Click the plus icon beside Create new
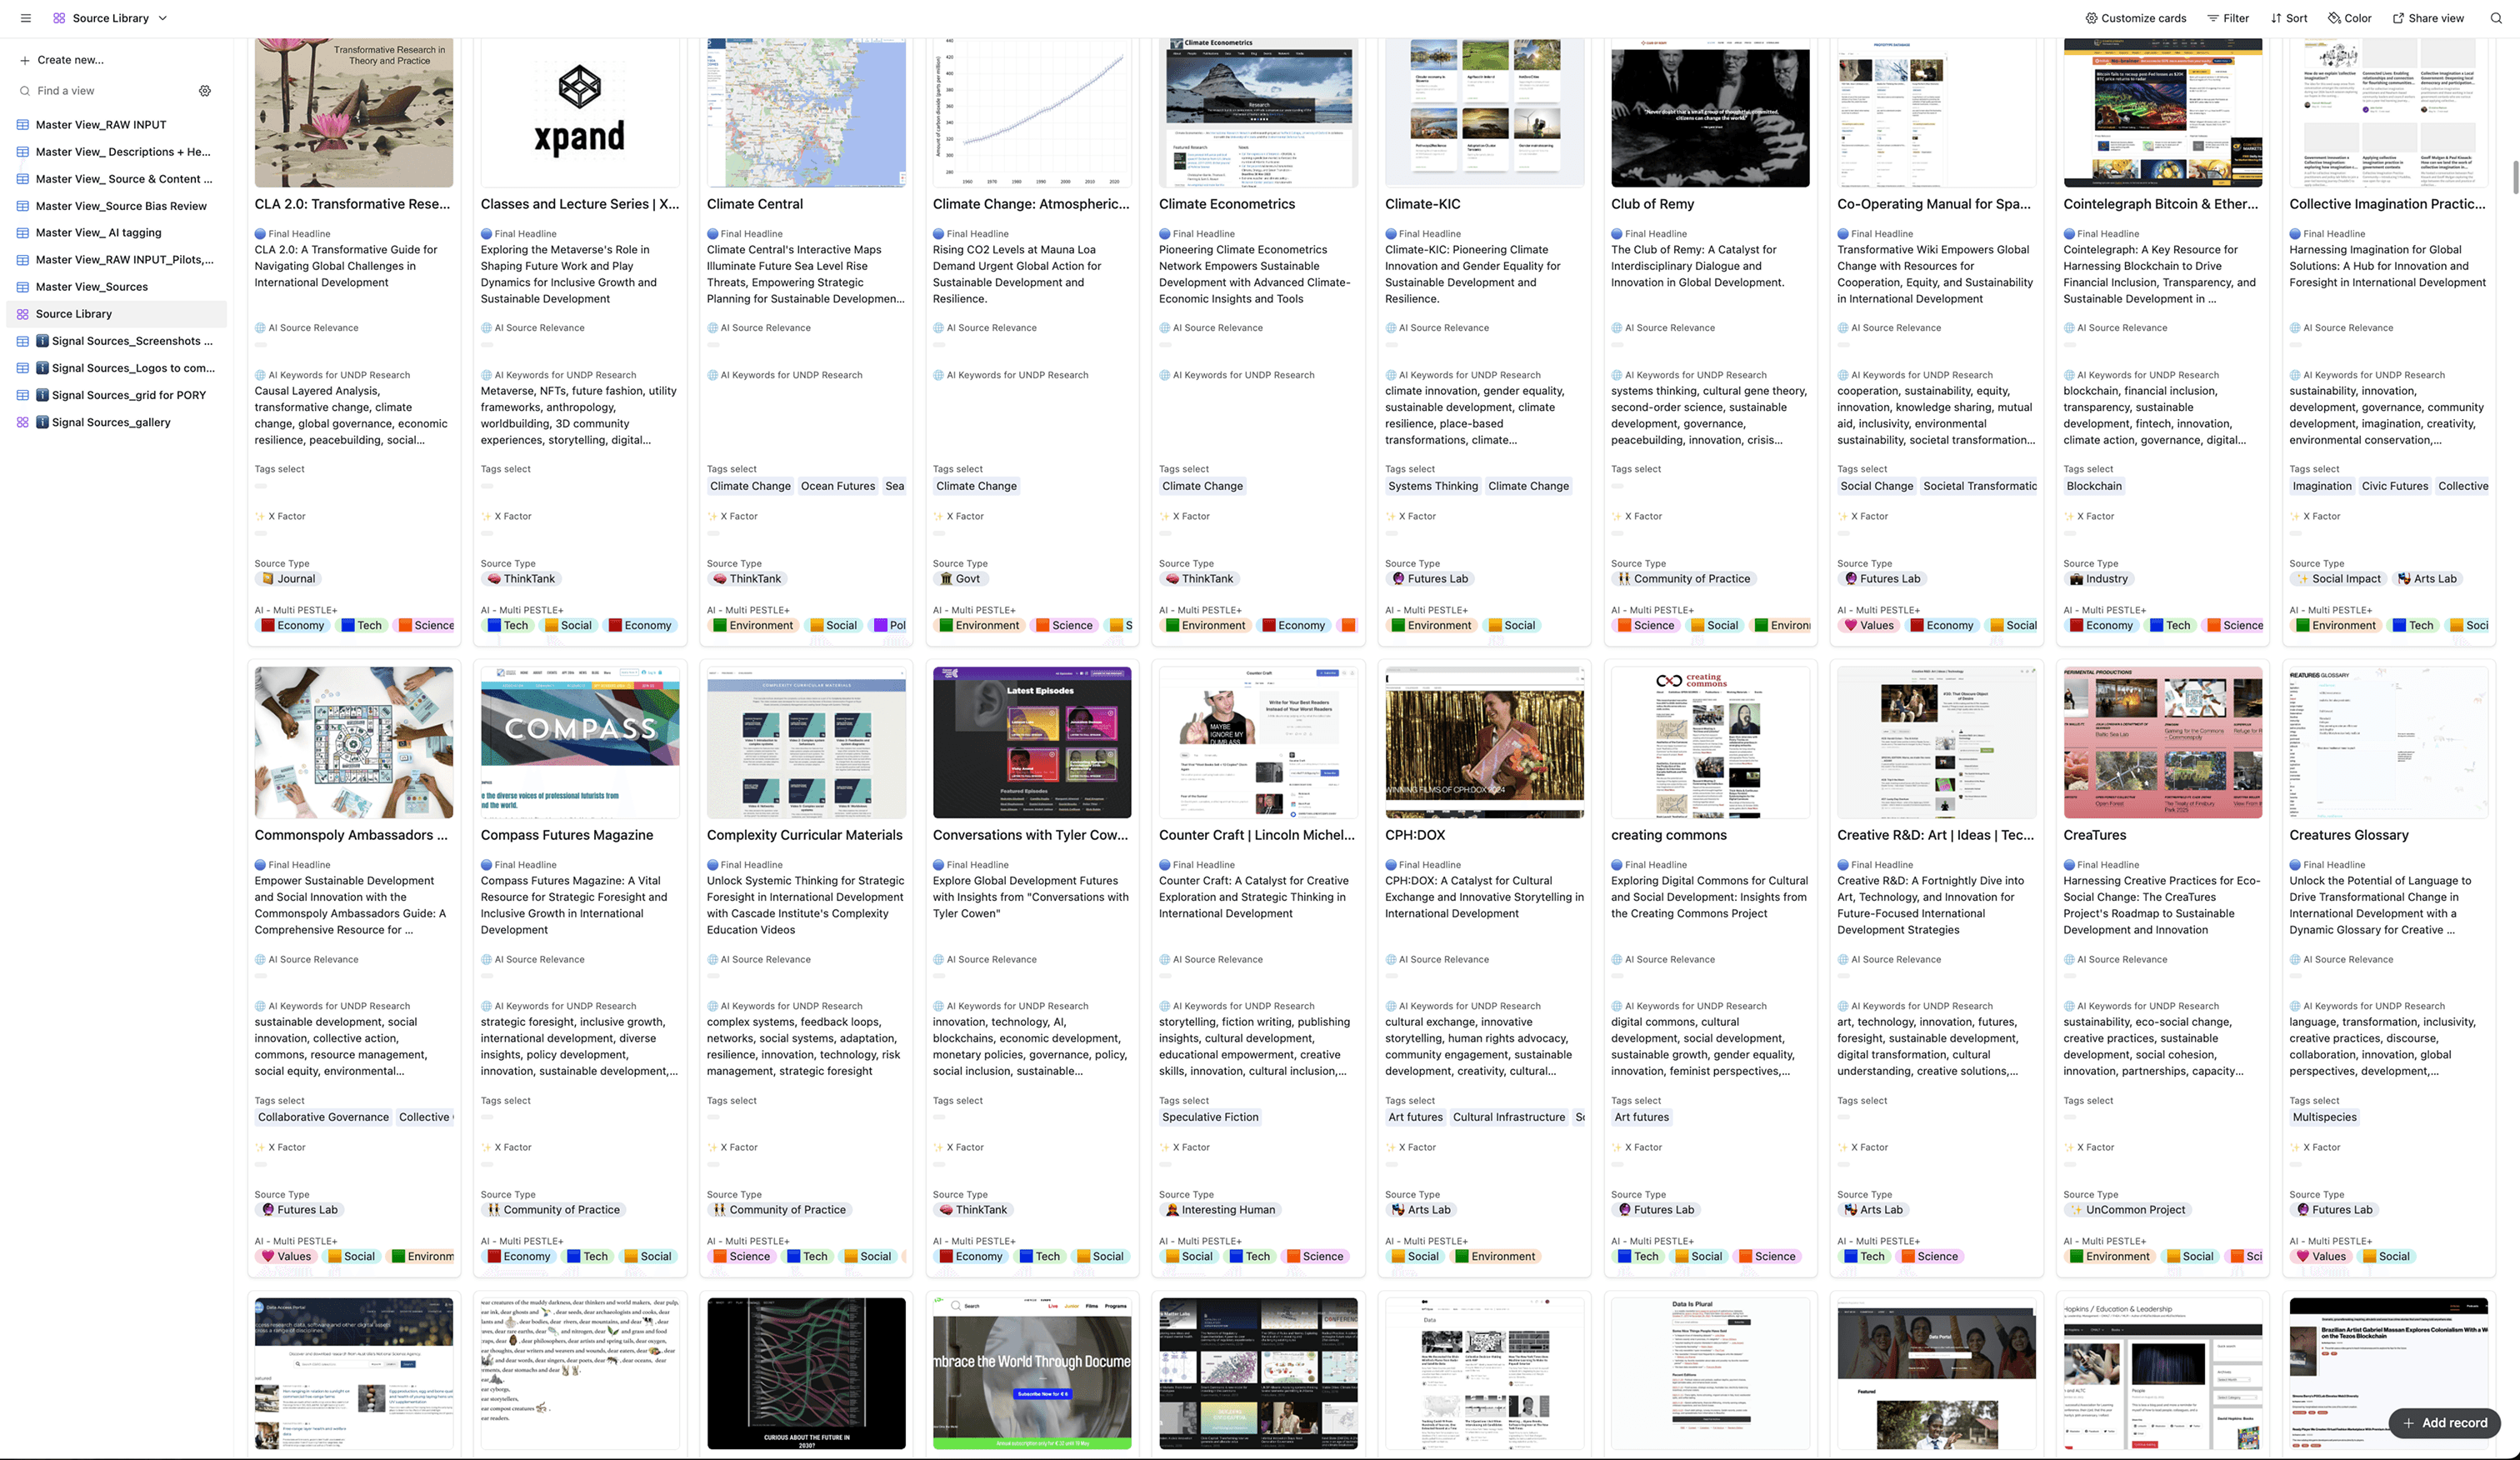This screenshot has width=2520, height=1460. coord(24,60)
